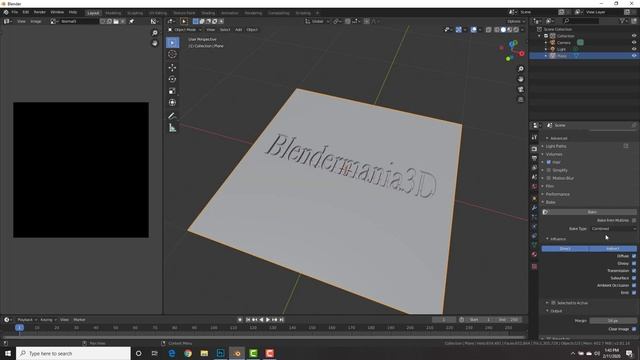Viewport: 640px width, 360px height.
Task: Open the viewport Options popover button
Action: pos(516,21)
